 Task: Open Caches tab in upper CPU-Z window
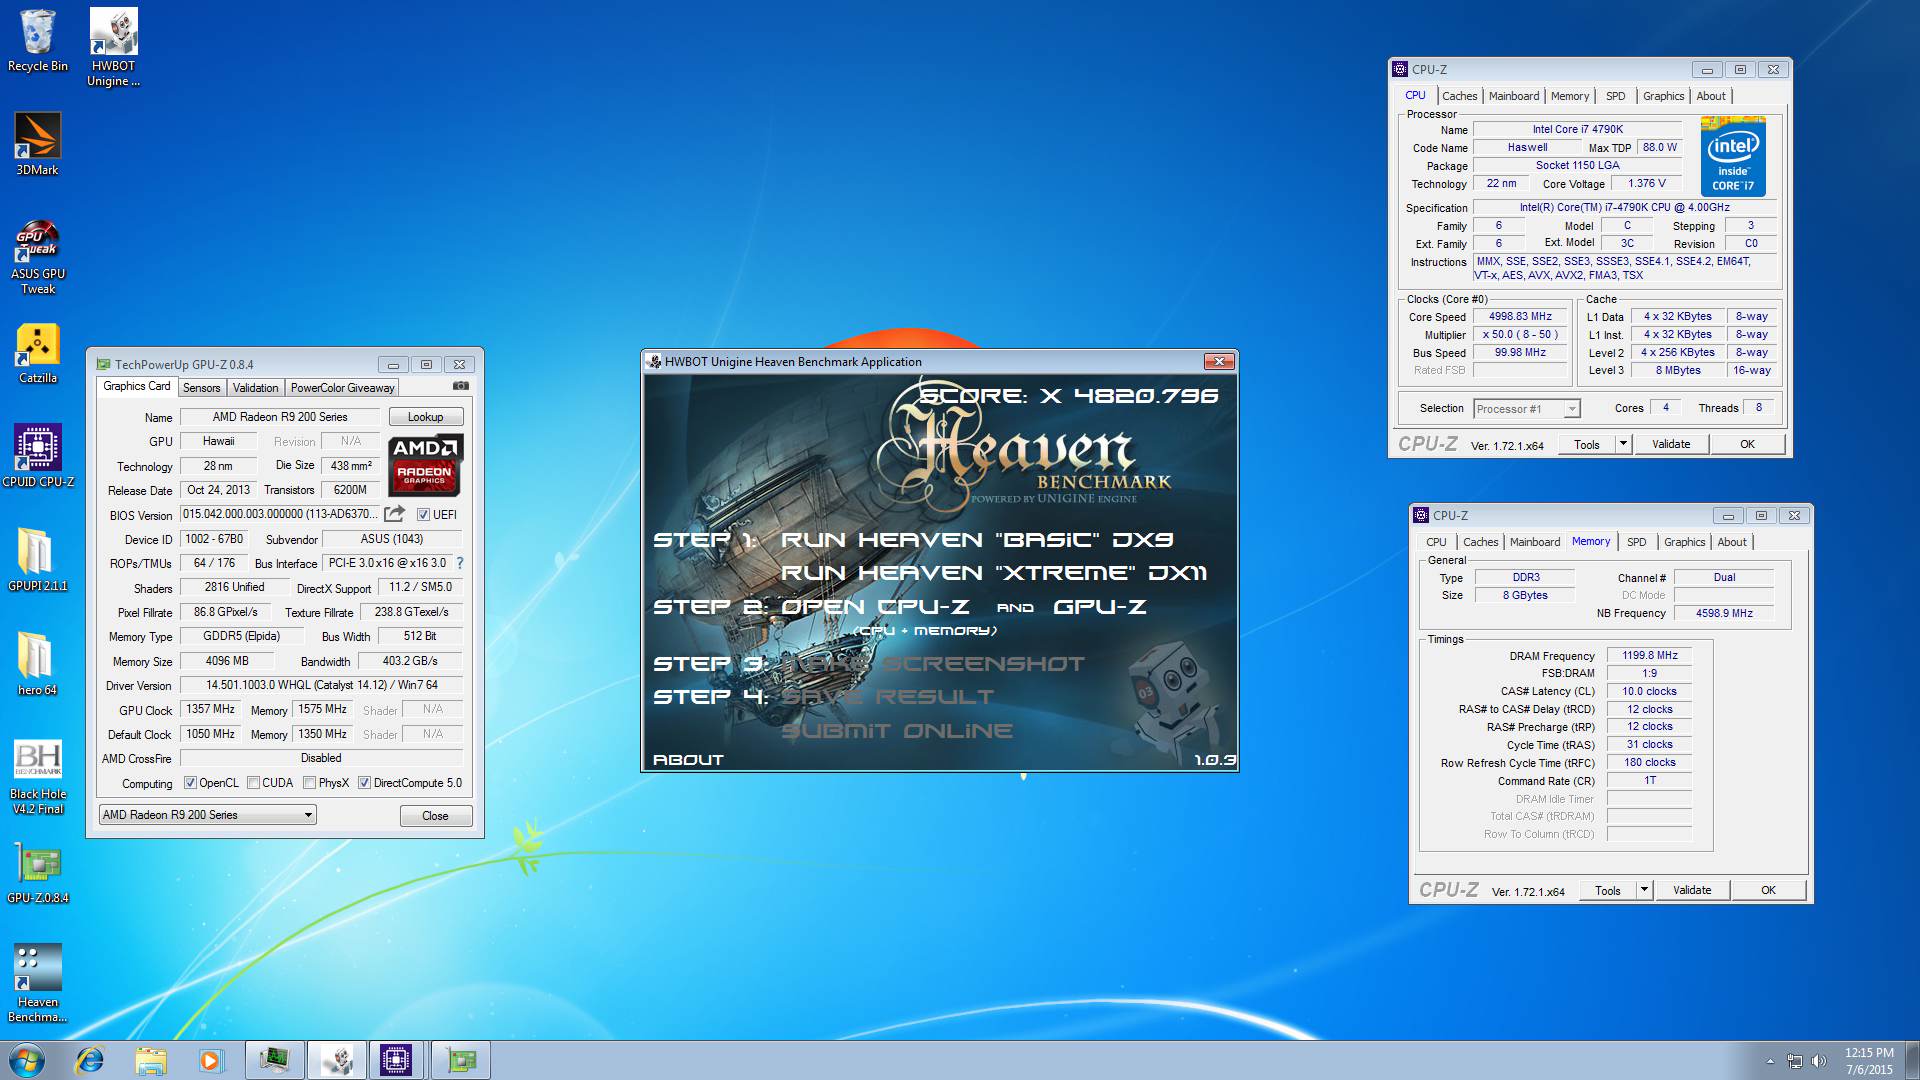[1459, 96]
